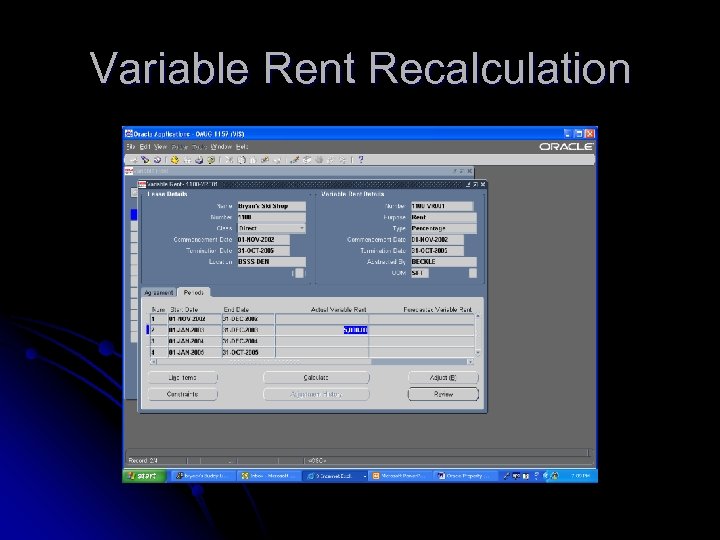The width and height of the screenshot is (720, 540).
Task: Open the Help menu
Action: 242,147
